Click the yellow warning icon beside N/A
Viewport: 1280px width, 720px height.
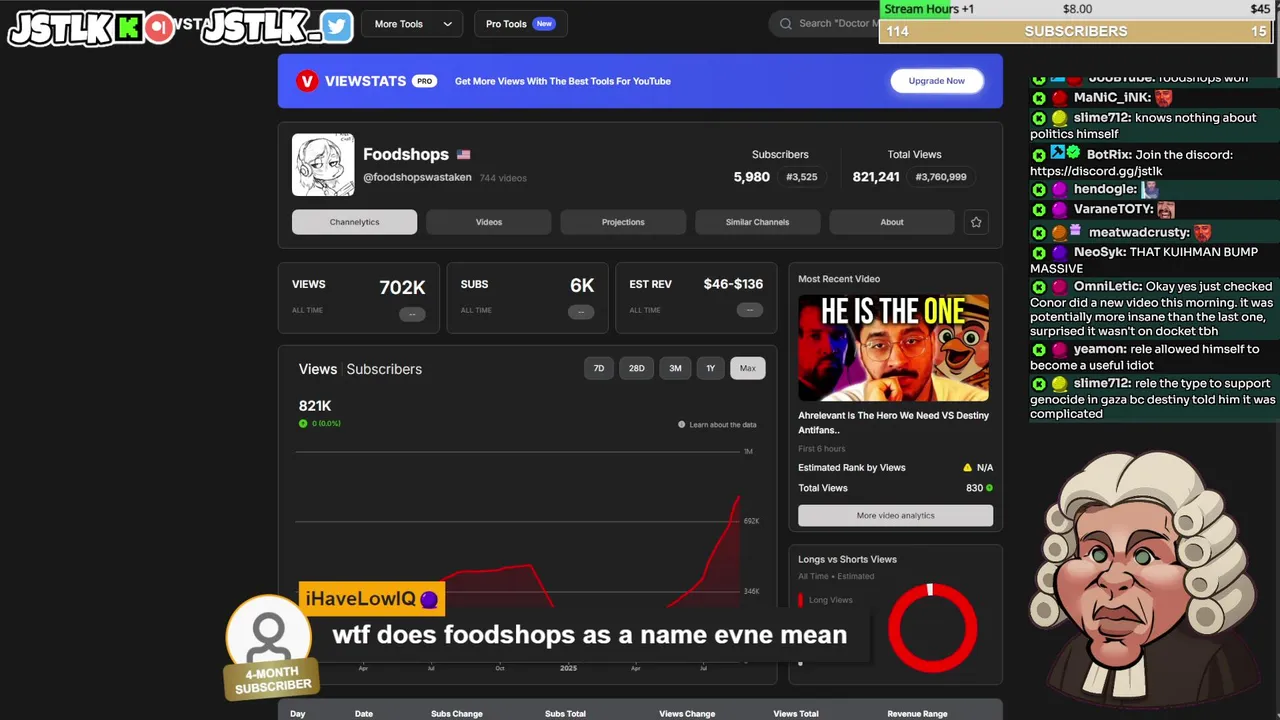(x=967, y=468)
